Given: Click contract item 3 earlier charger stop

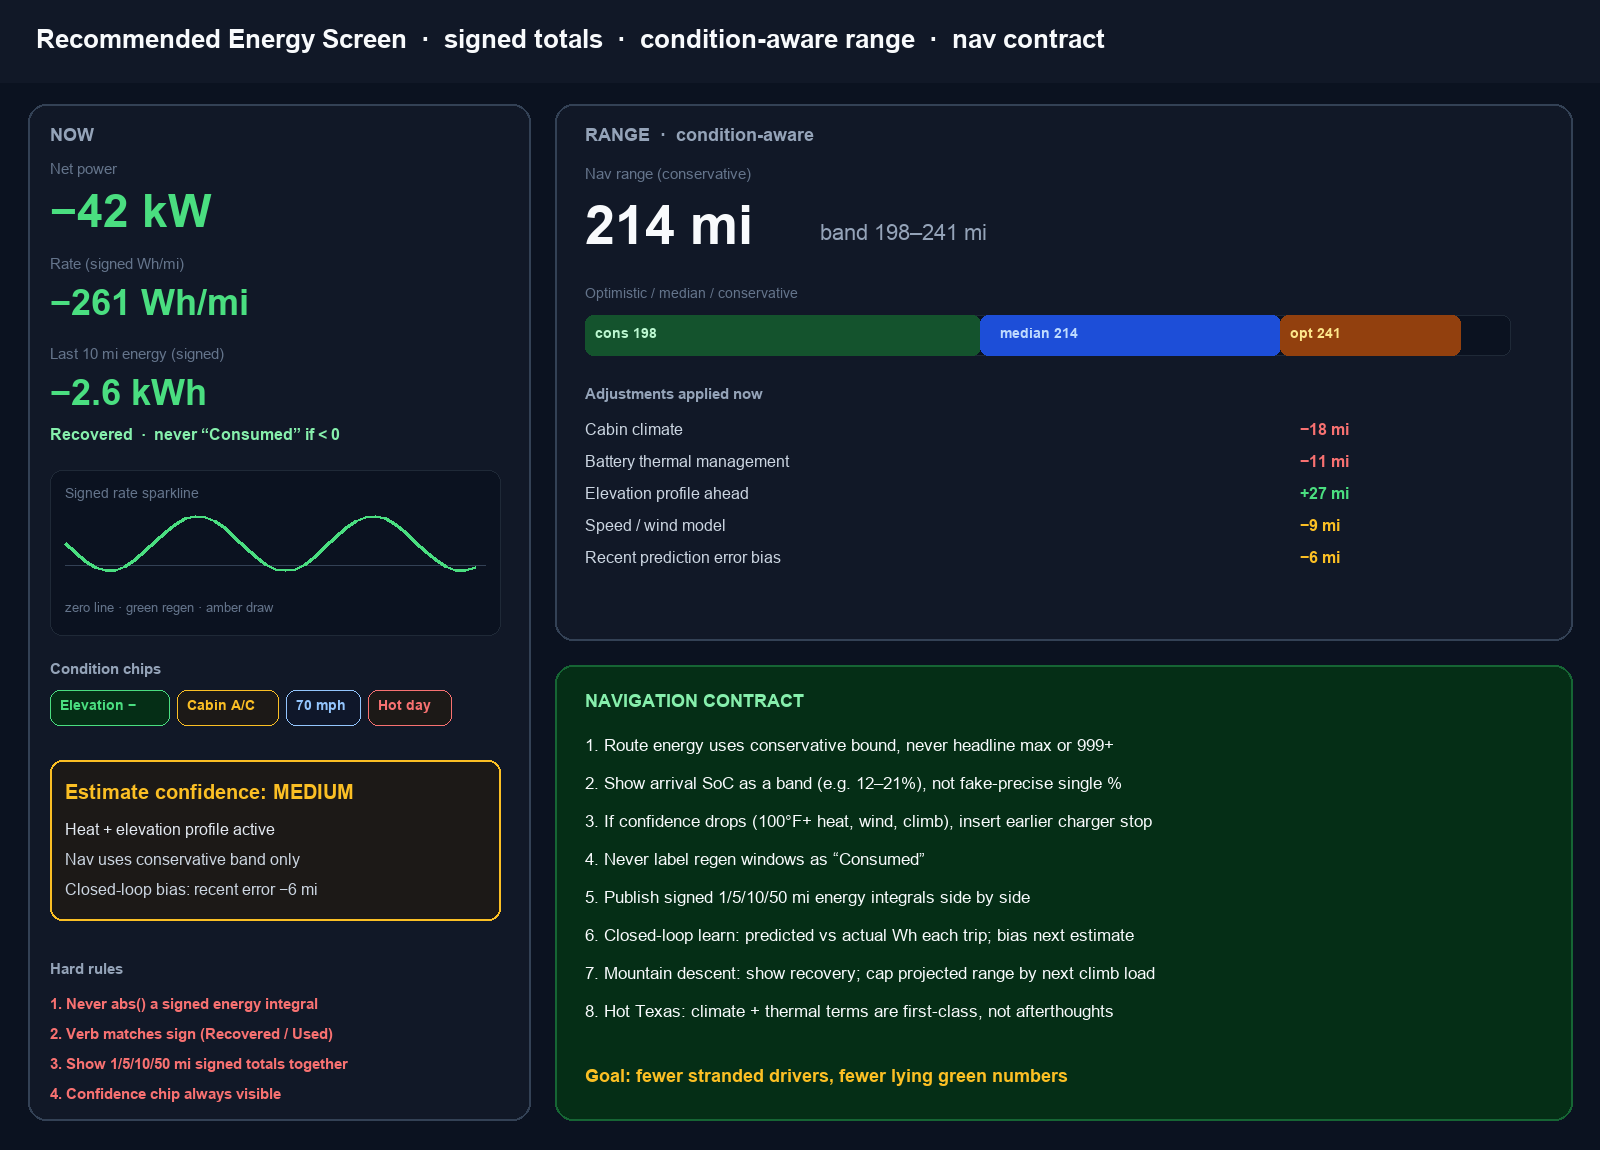Looking at the screenshot, I should (x=869, y=821).
